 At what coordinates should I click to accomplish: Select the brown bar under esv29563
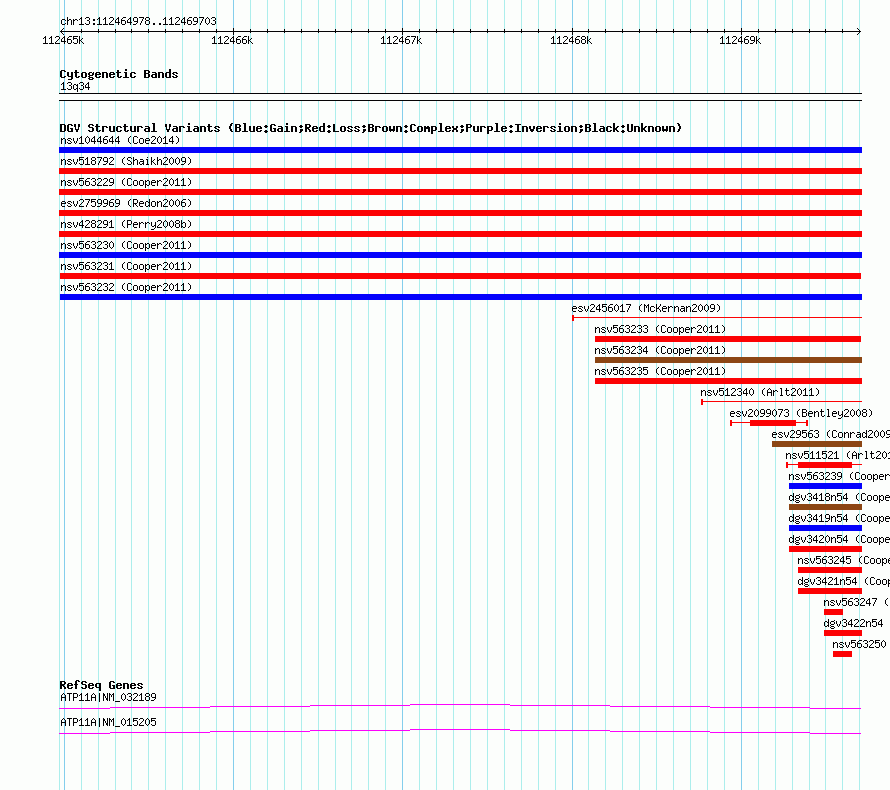pos(817,444)
